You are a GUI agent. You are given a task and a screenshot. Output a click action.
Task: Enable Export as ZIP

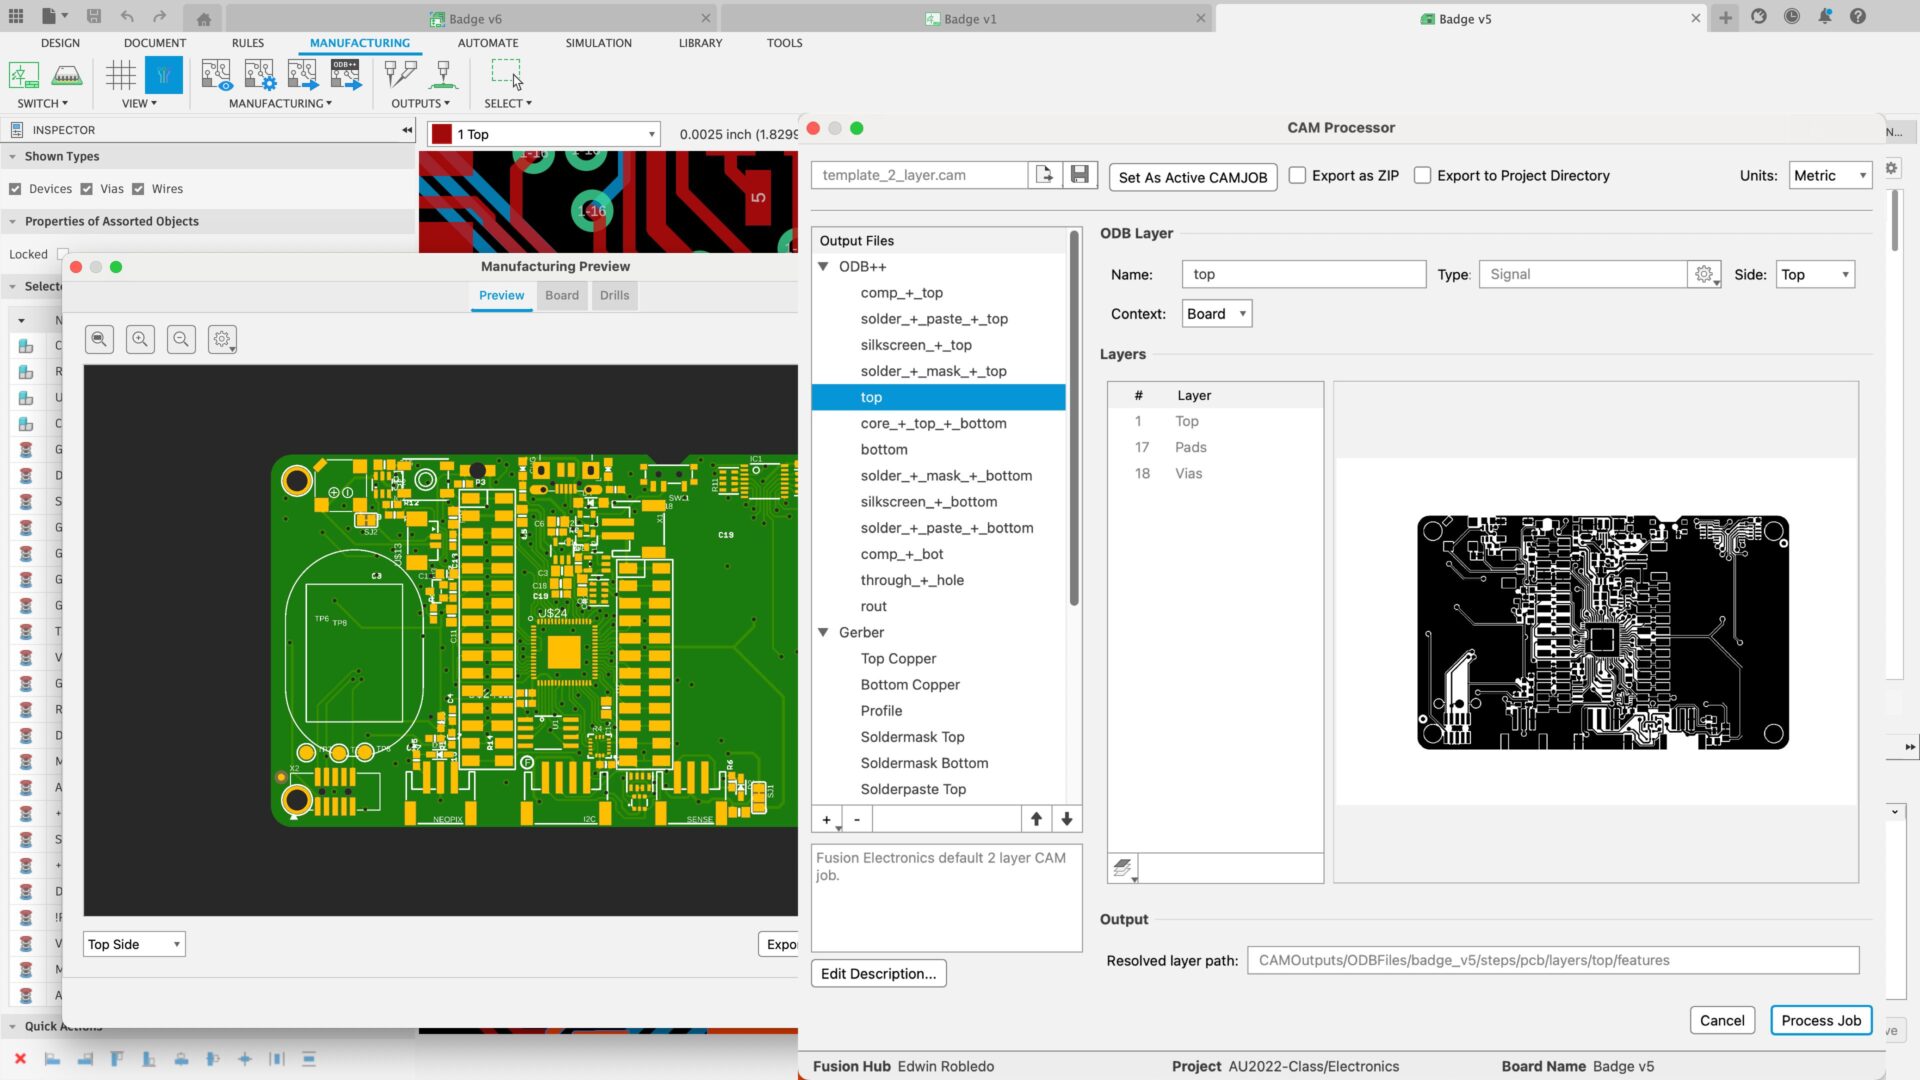pos(1297,175)
